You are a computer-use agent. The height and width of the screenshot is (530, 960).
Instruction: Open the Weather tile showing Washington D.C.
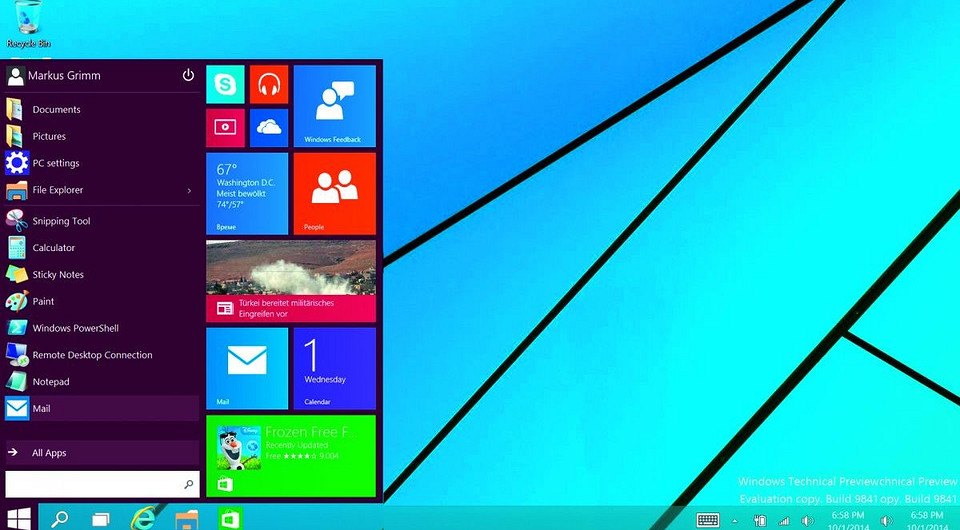[247, 193]
